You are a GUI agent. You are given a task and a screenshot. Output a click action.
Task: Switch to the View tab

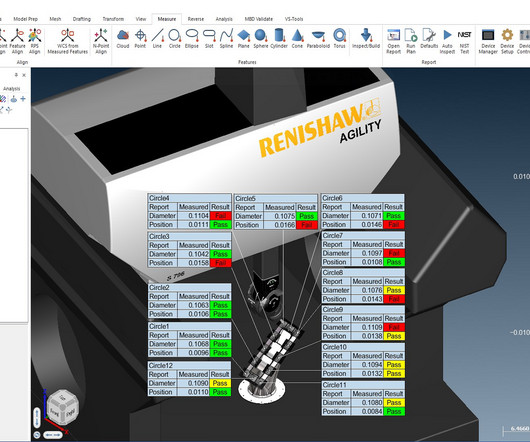tap(141, 19)
